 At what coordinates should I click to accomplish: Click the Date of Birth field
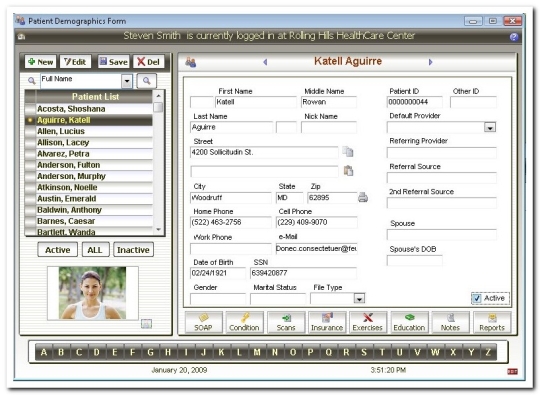point(218,273)
